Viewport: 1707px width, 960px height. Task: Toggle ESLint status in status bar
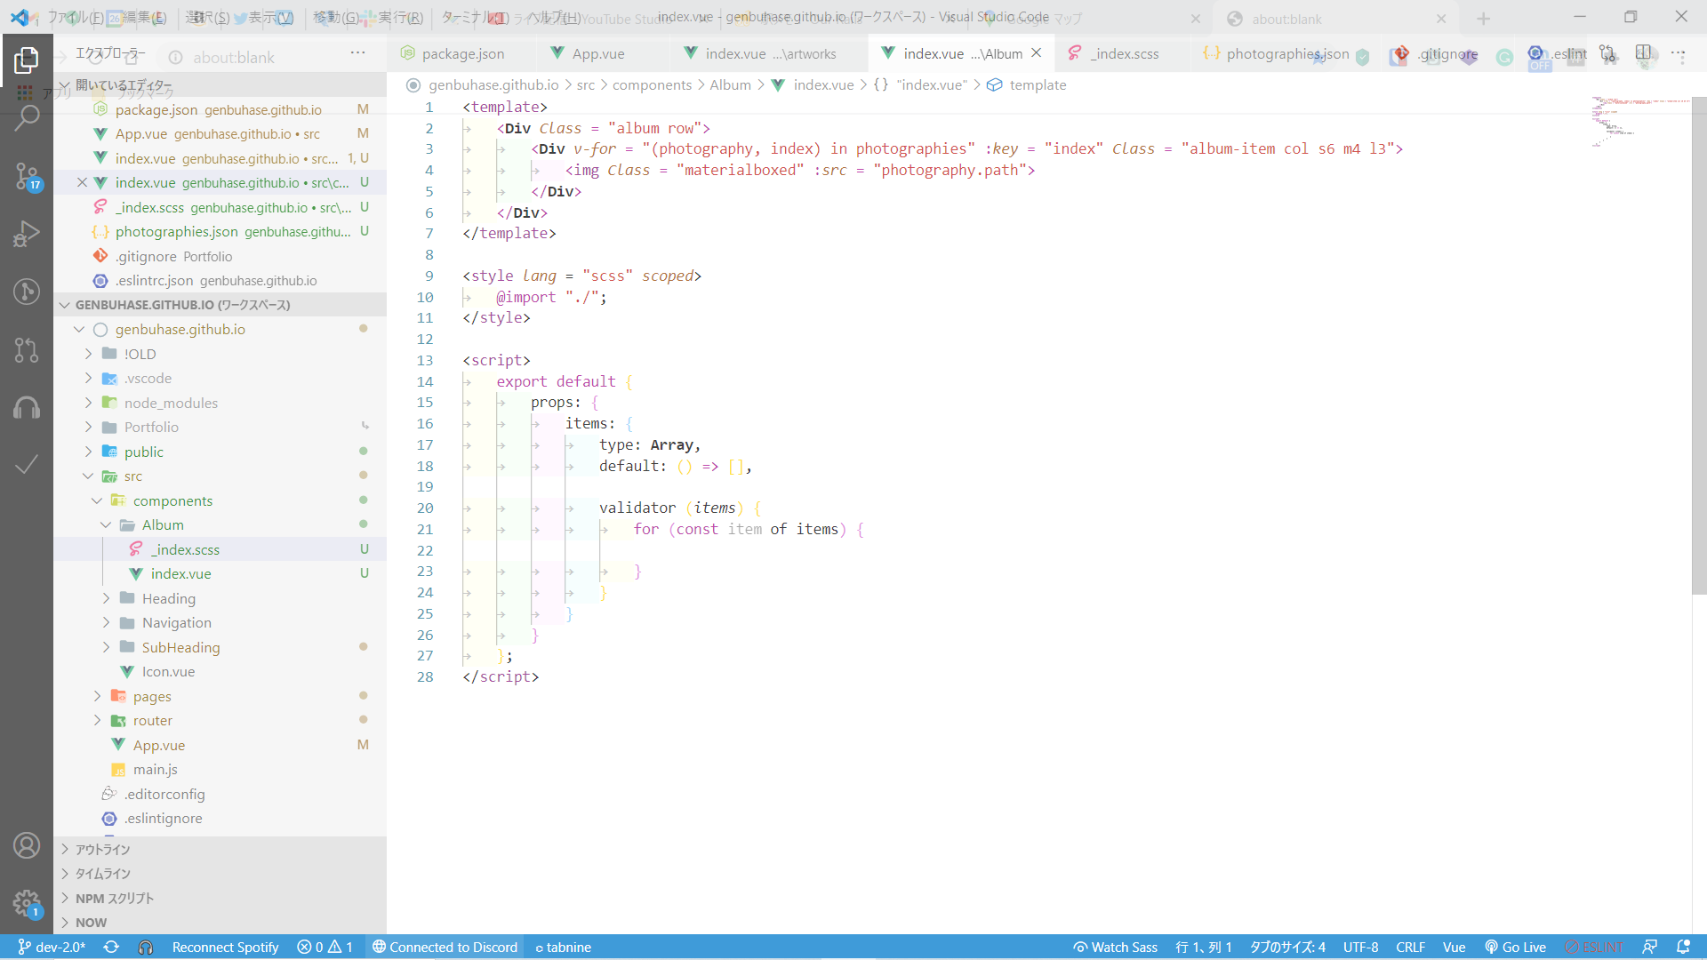tap(1595, 947)
